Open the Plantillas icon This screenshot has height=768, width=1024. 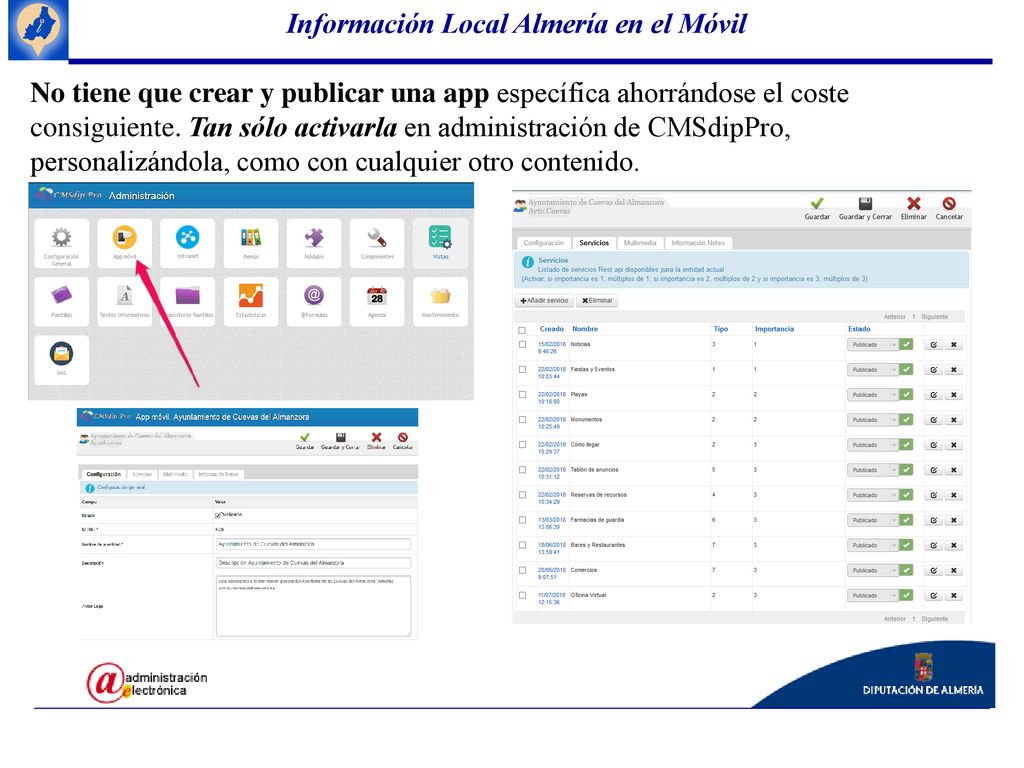(61, 301)
